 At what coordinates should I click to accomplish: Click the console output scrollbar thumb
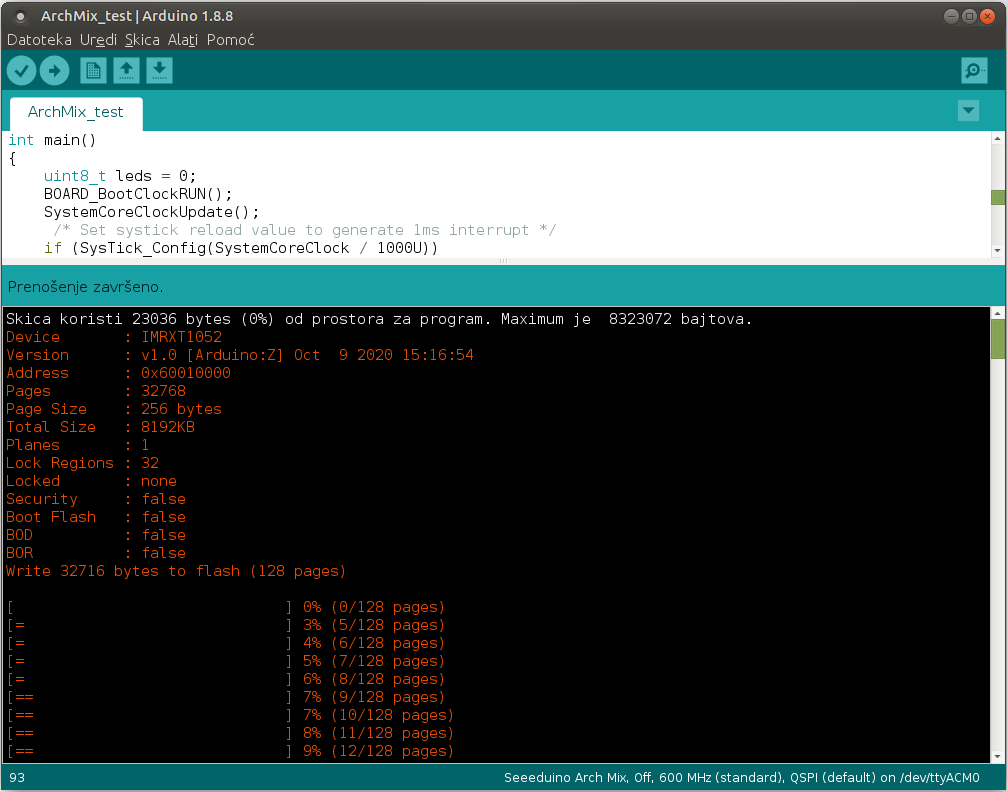[x=997, y=340]
